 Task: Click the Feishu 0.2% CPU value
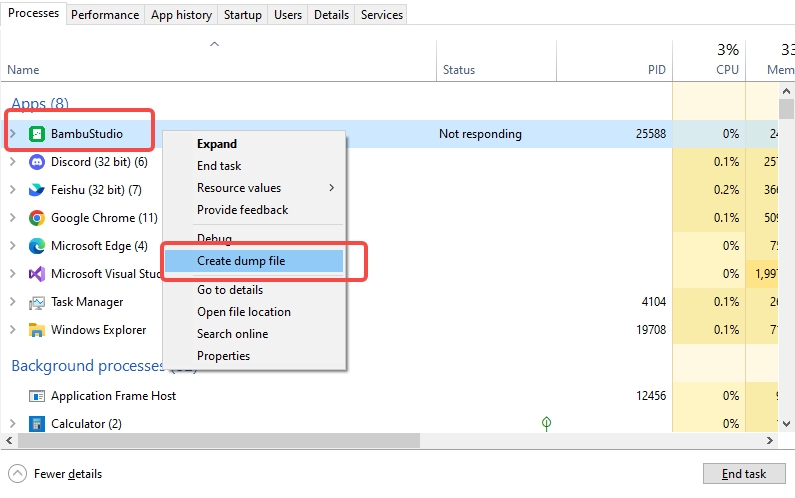tap(727, 190)
